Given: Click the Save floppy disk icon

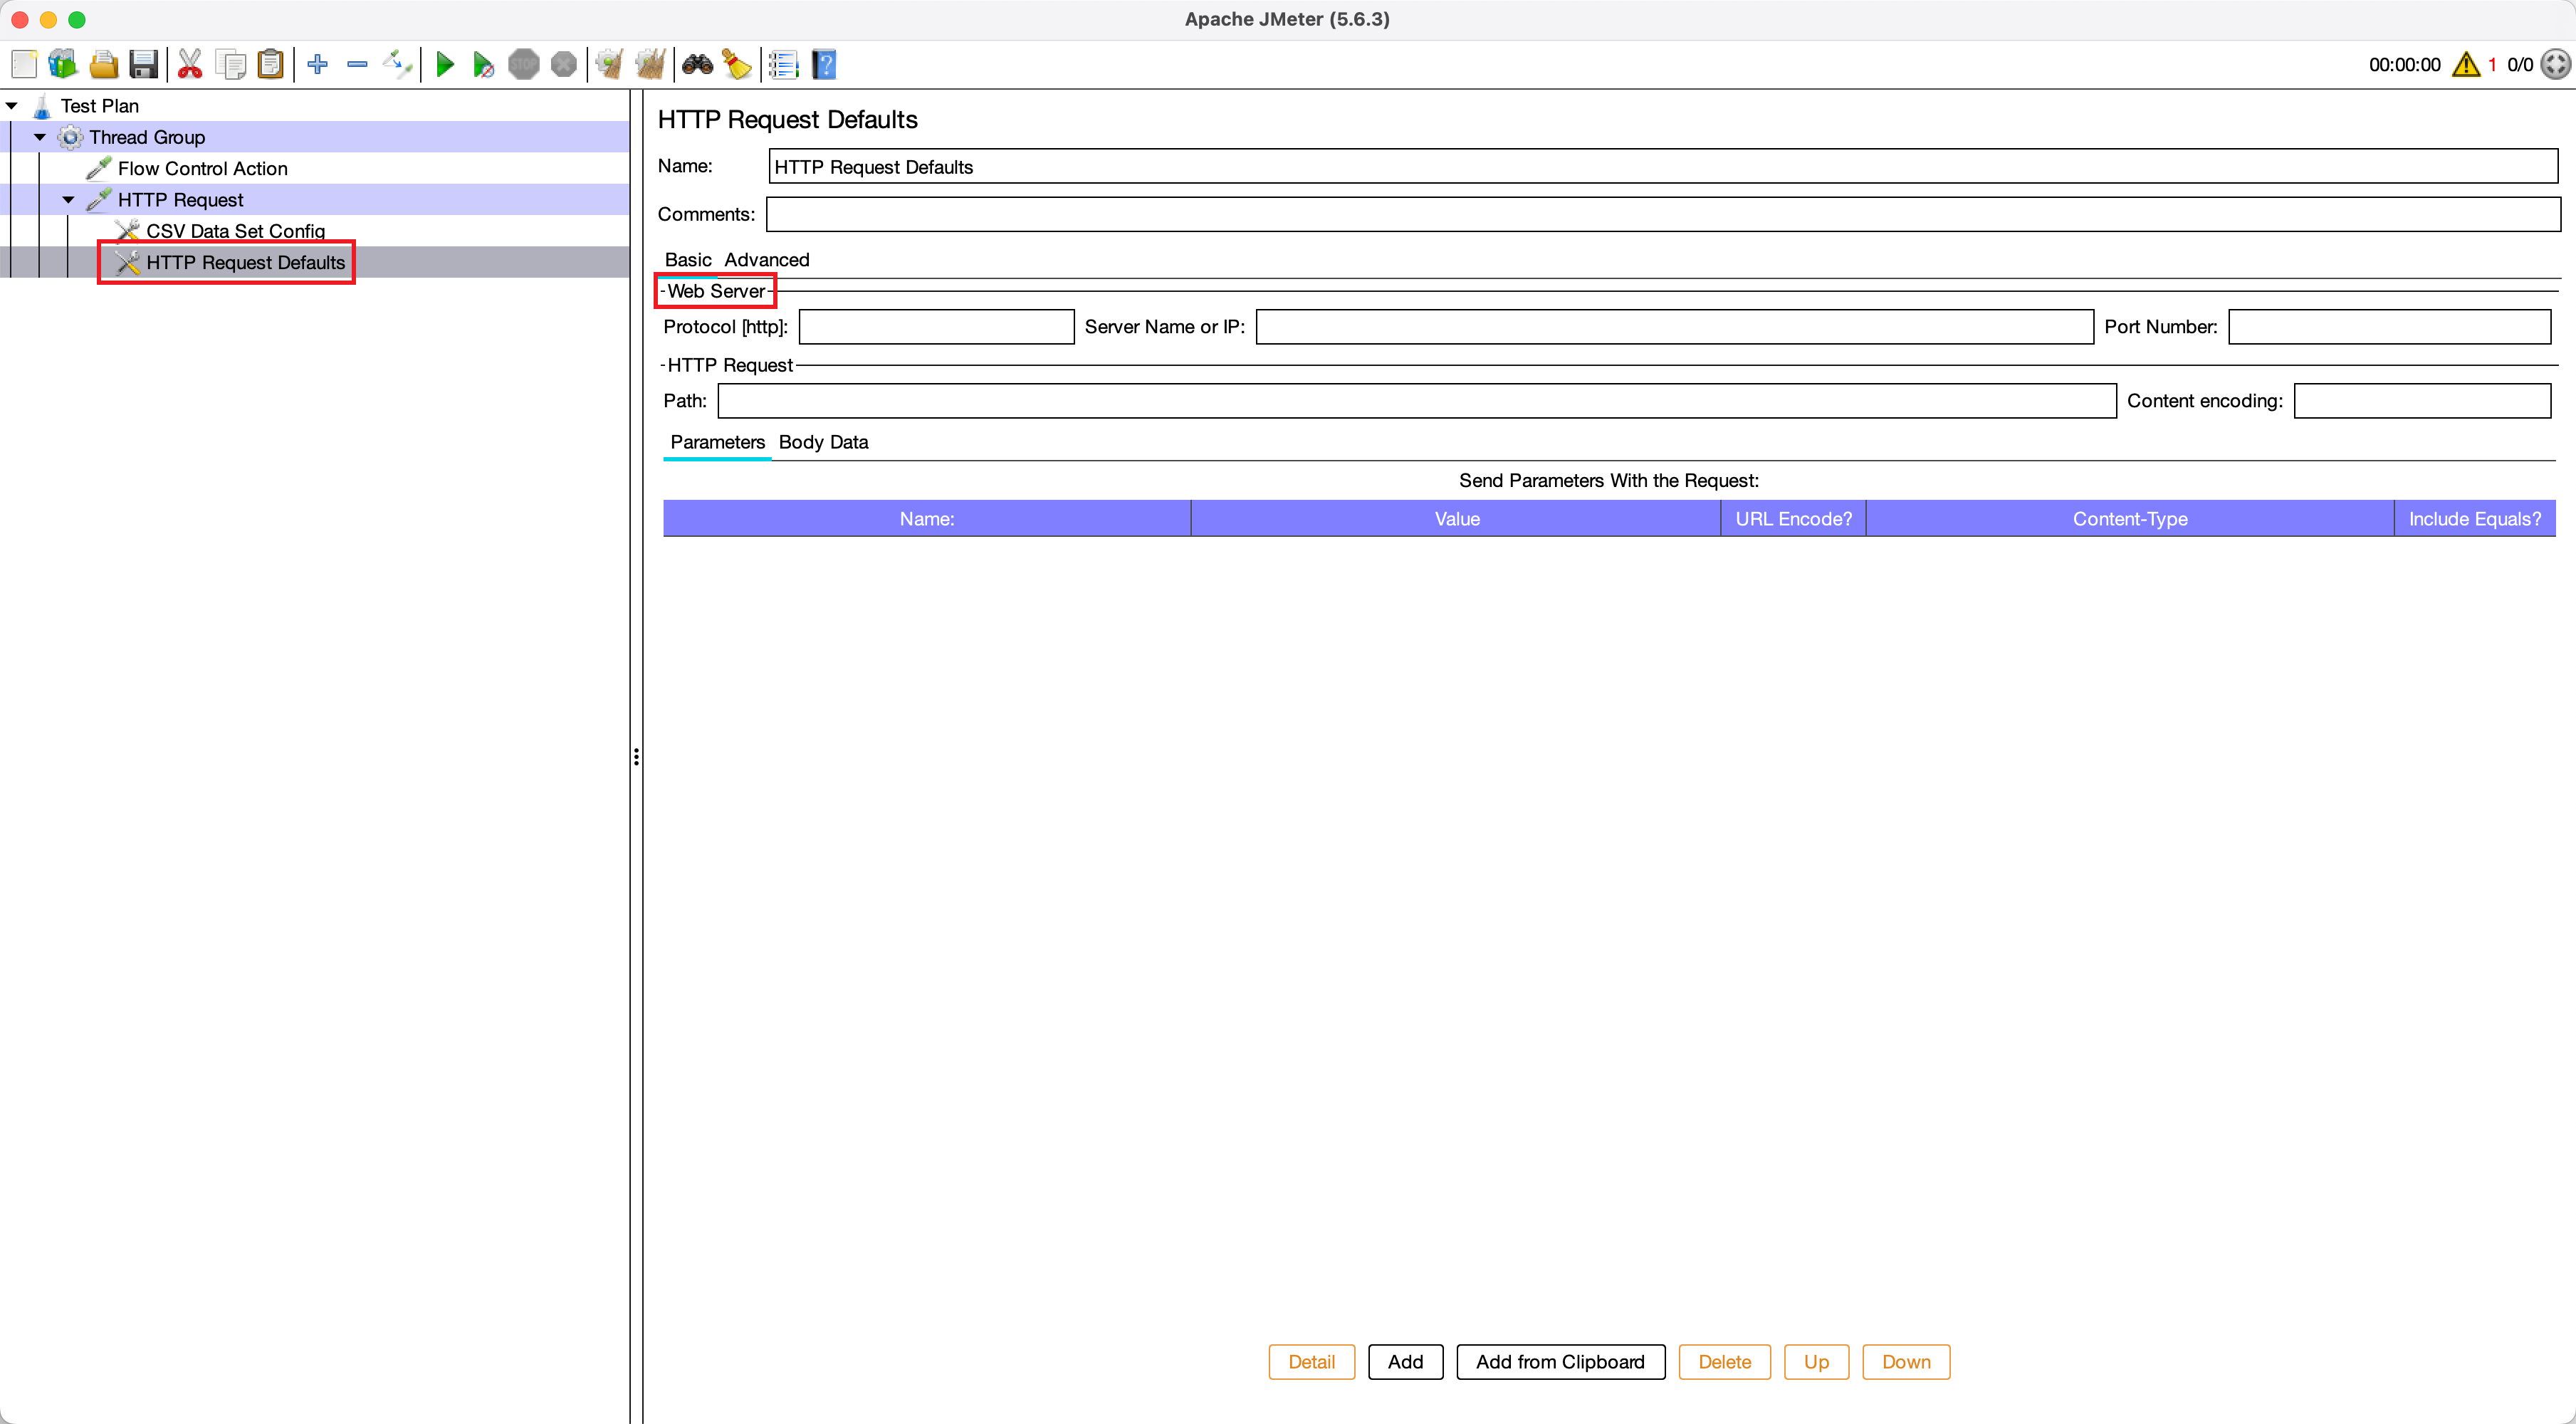Looking at the screenshot, I should pyautogui.click(x=144, y=65).
